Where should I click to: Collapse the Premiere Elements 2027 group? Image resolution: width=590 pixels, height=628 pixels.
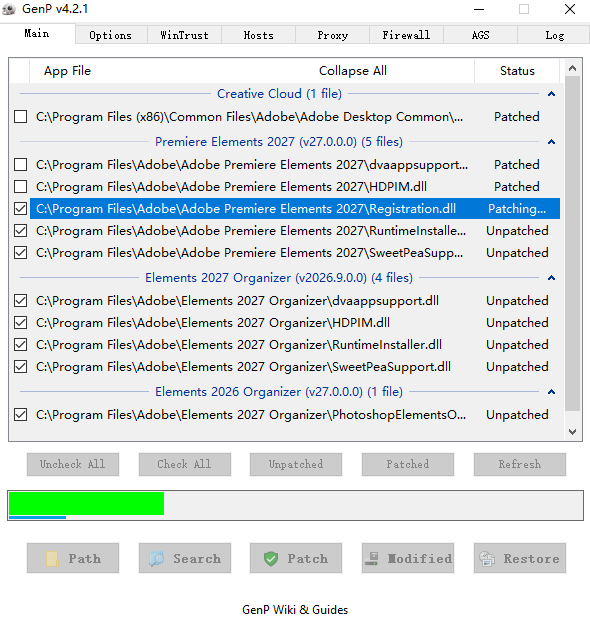552,142
